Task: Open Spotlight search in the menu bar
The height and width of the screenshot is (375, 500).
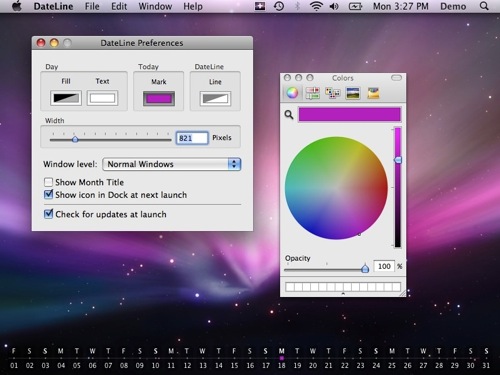Action: click(x=484, y=6)
